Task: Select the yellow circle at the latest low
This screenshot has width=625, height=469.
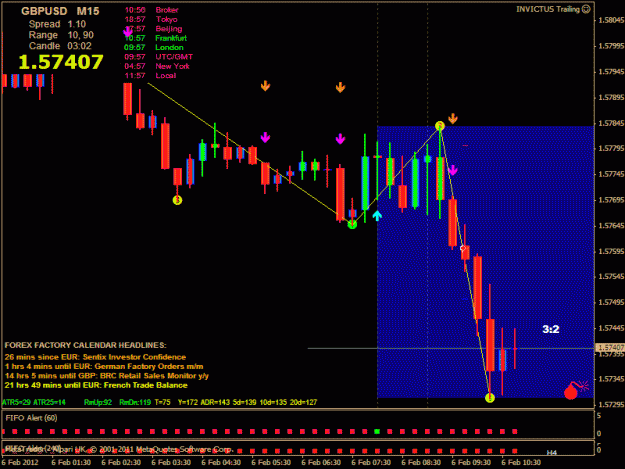Action: 490,398
